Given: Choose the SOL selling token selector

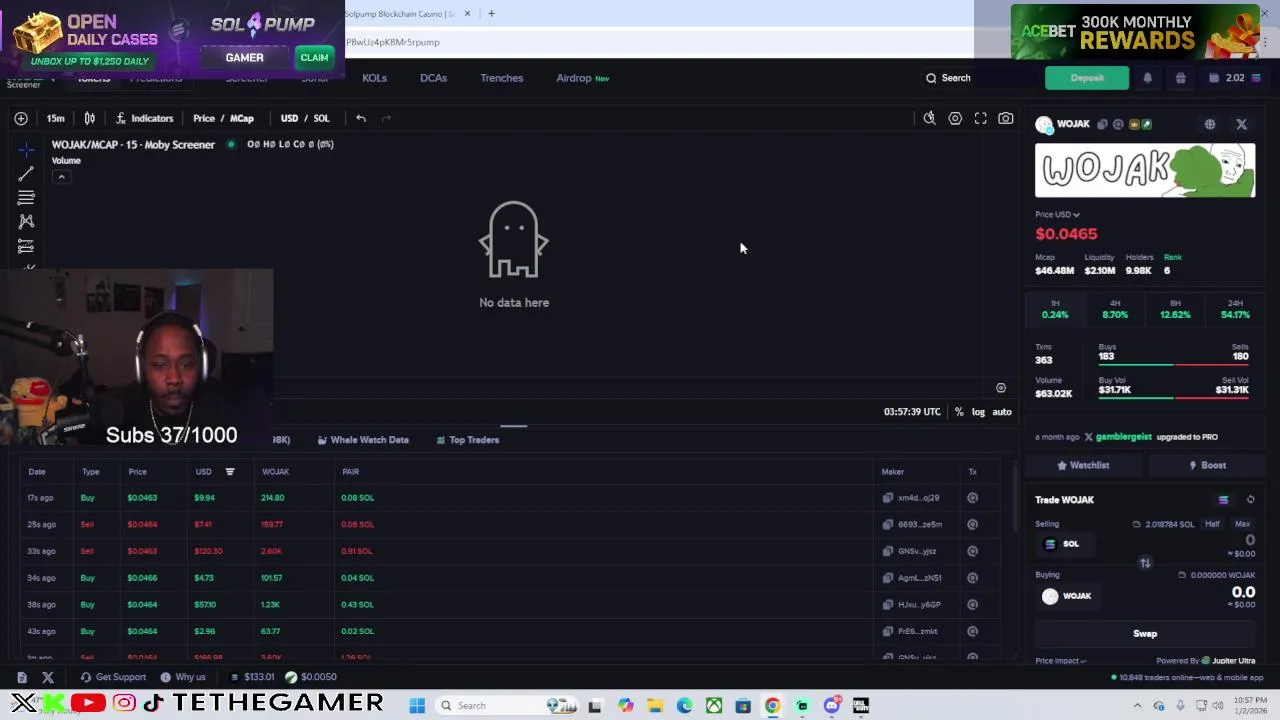Looking at the screenshot, I should [1062, 544].
